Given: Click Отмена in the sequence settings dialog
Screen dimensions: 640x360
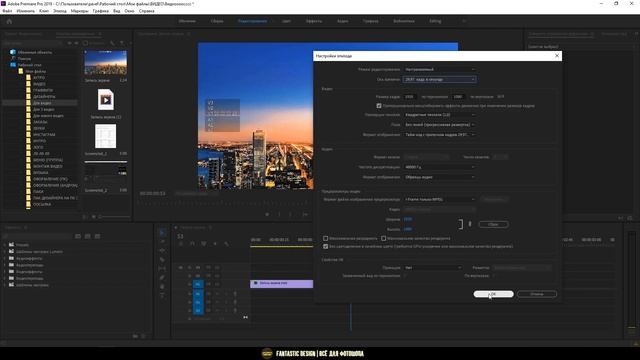Looking at the screenshot, I should coord(537,294).
